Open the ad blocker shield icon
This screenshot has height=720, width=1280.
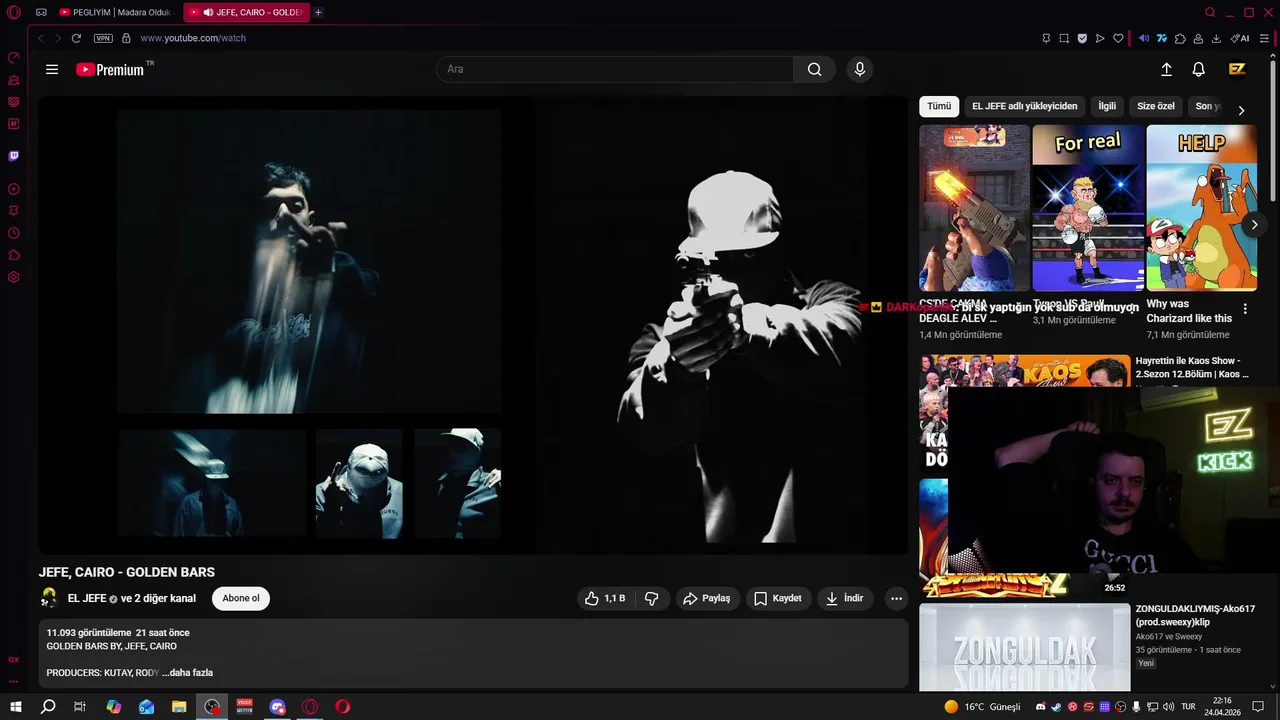pyautogui.click(x=1082, y=38)
